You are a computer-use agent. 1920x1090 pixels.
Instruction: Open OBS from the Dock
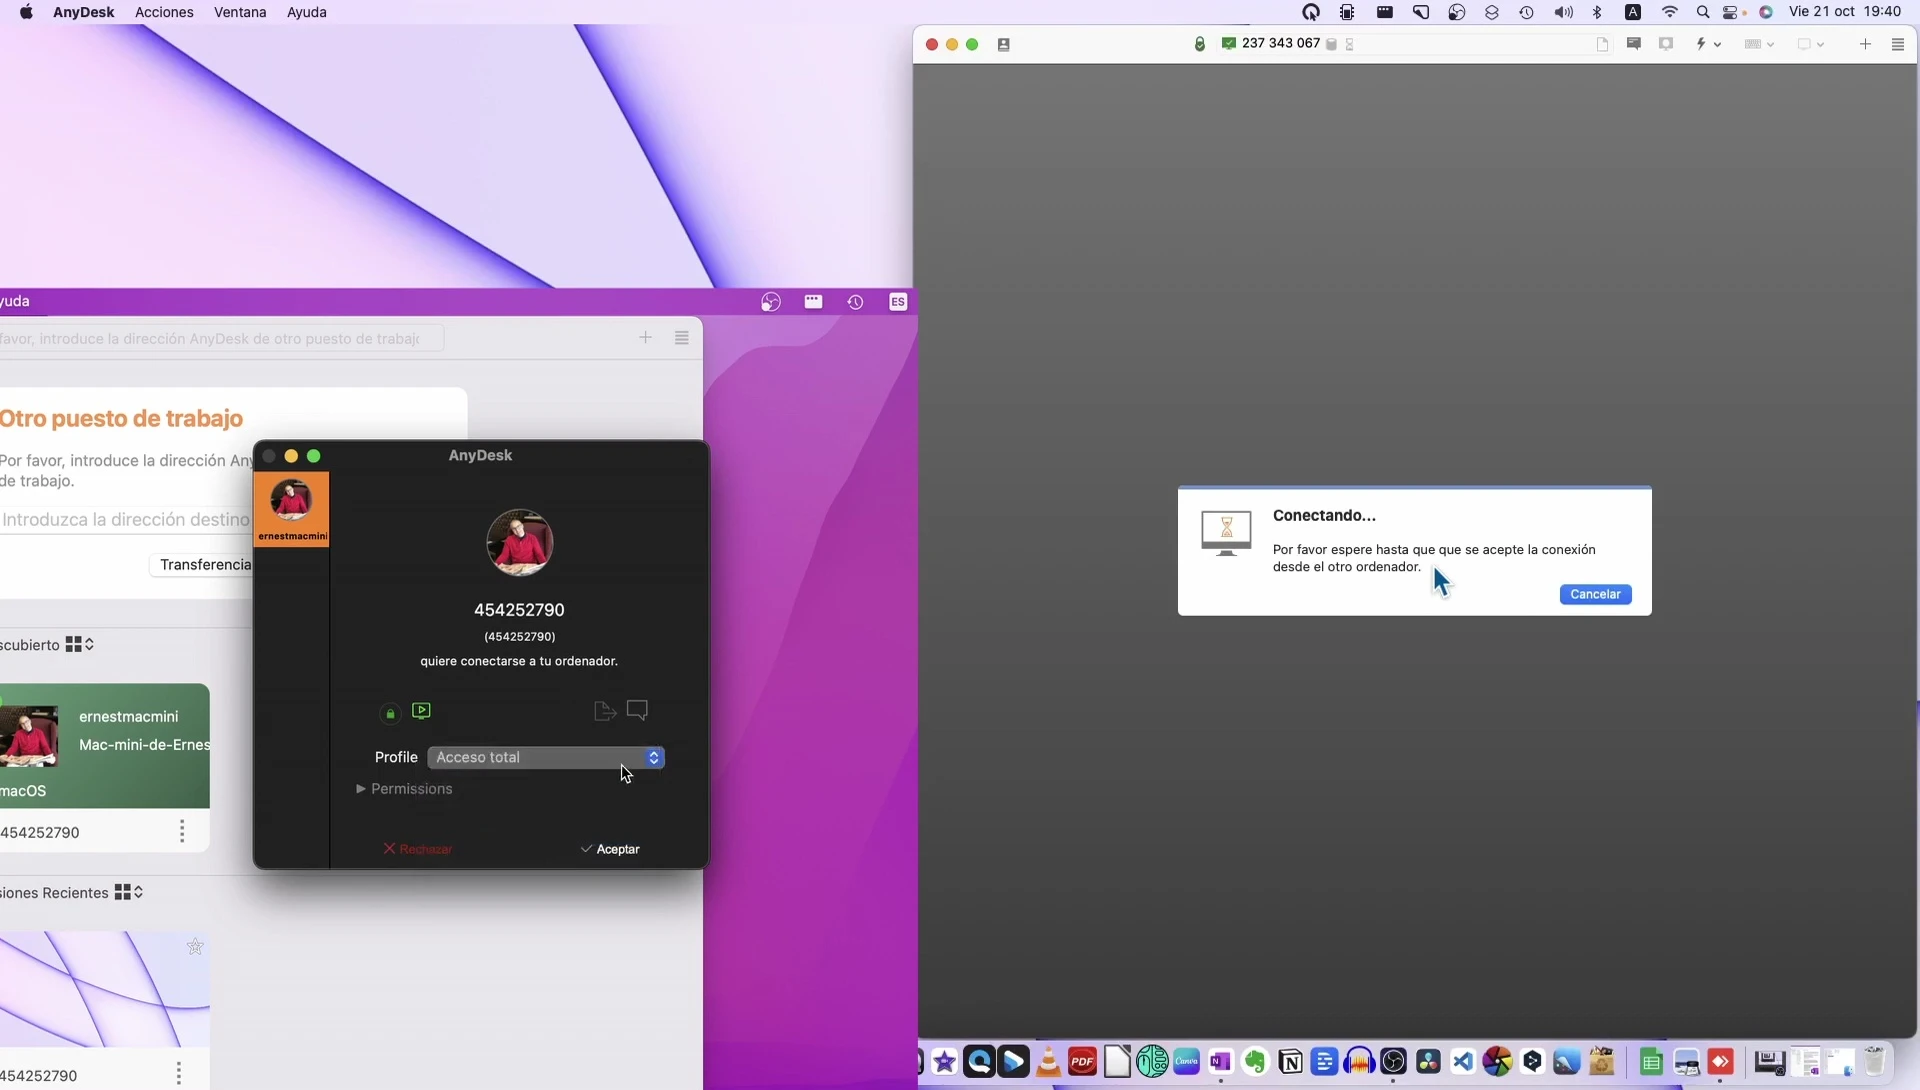tap(1393, 1061)
